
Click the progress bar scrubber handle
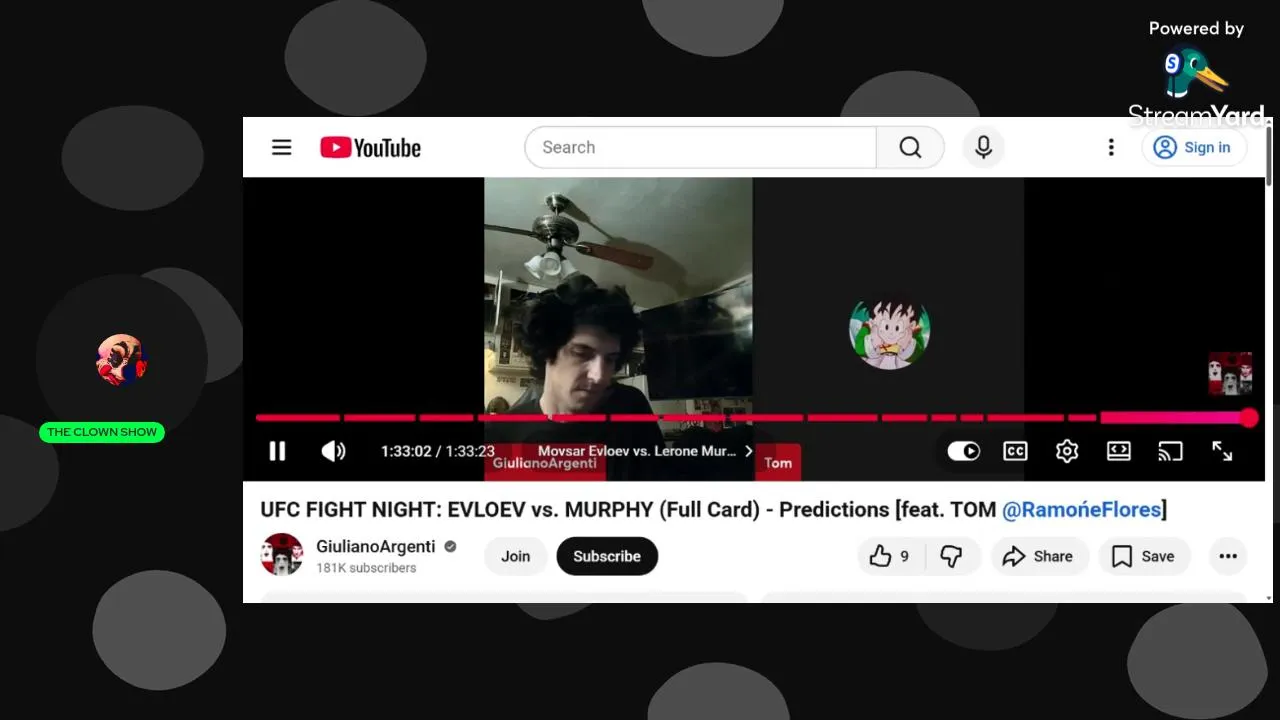coord(1249,418)
